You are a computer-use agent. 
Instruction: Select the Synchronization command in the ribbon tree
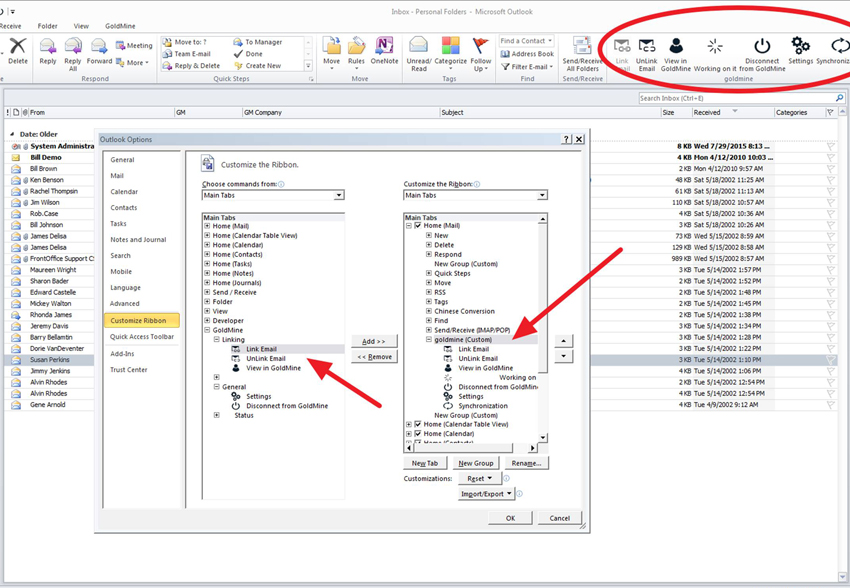point(482,406)
